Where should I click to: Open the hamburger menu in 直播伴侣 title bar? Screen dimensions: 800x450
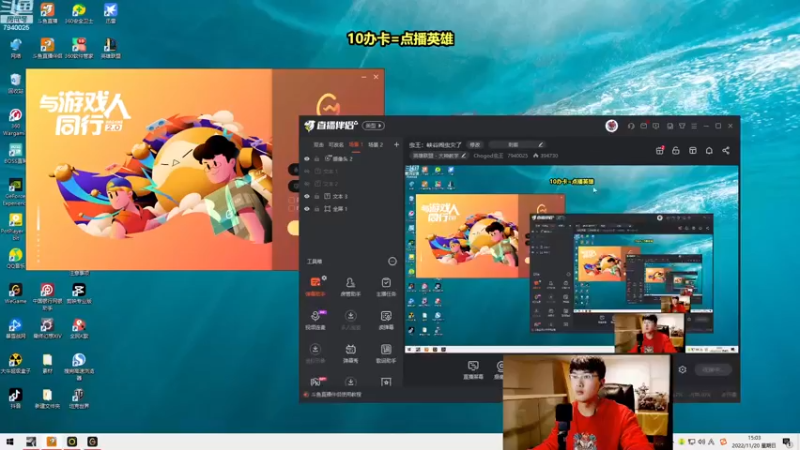(694, 126)
